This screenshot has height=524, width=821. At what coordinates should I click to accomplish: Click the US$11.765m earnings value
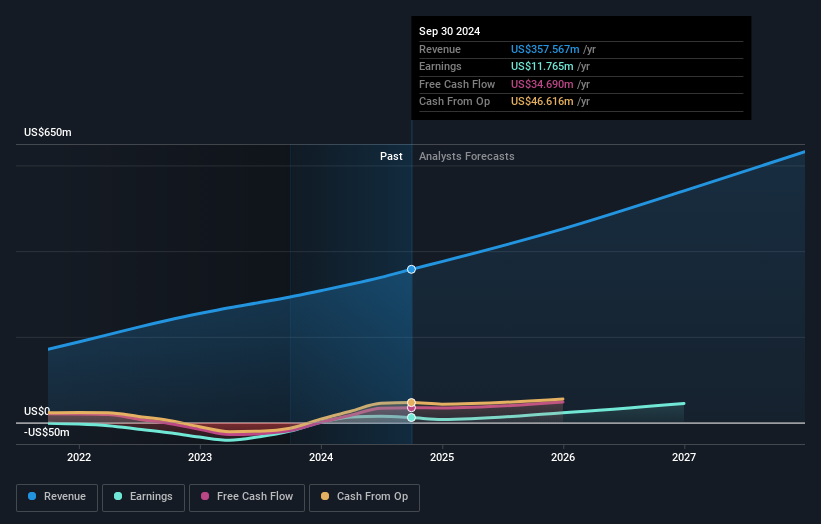(542, 66)
